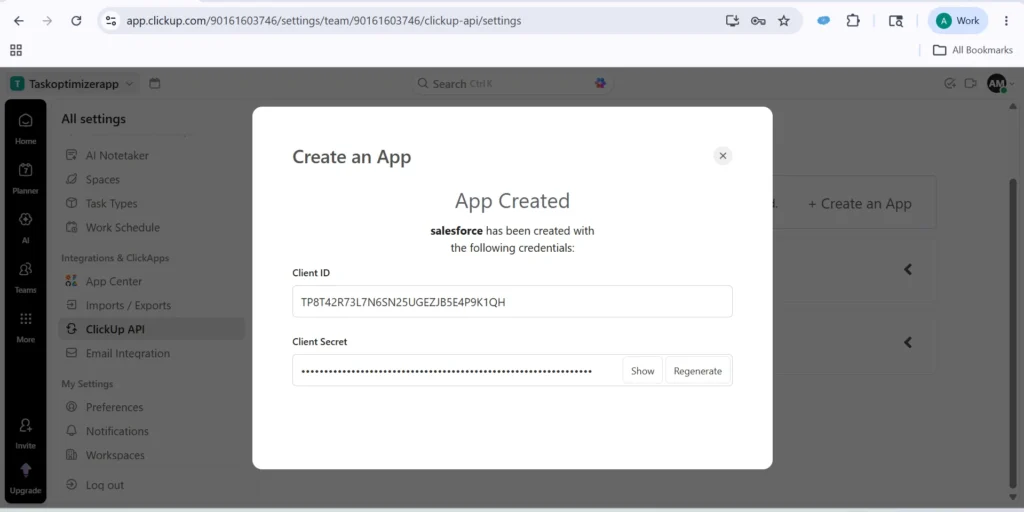Show the hidden Client Secret
Viewport: 1024px width, 512px height.
(x=643, y=370)
